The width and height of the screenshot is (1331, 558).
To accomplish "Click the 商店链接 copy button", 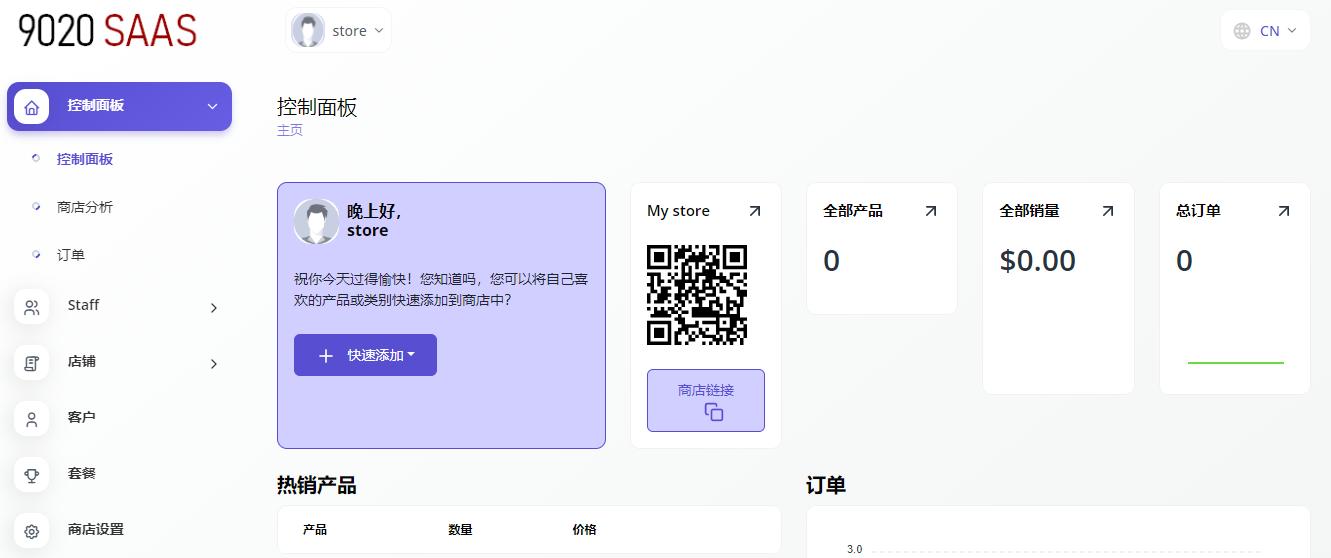I will [x=706, y=400].
